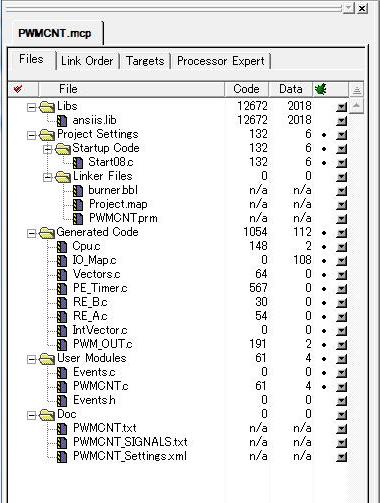Switch to the Link Order tab
Screen dimensions: 380x503
[87, 61]
